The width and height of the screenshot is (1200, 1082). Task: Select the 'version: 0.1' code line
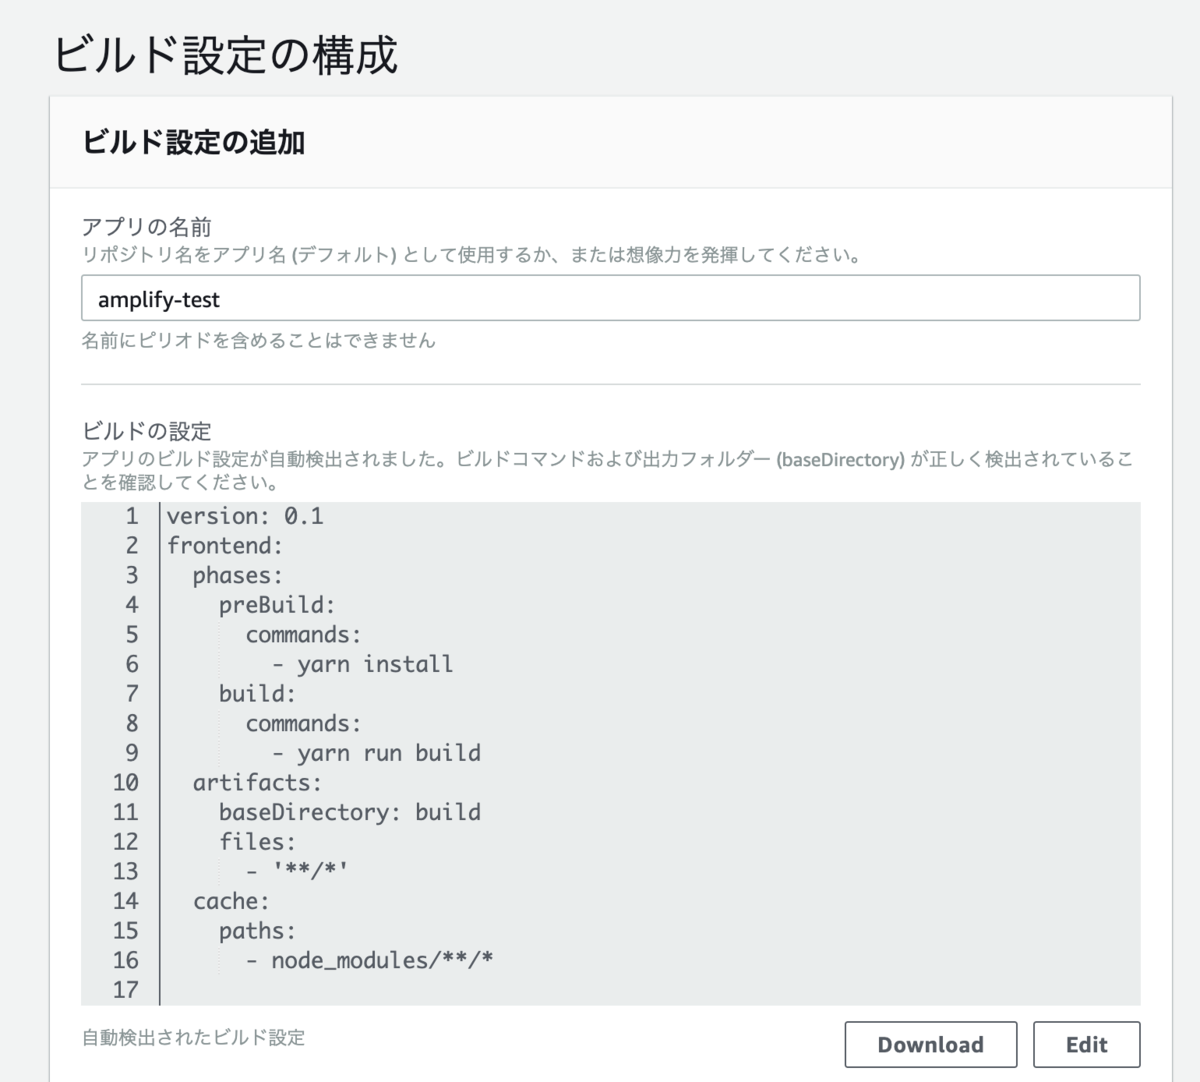(x=245, y=516)
